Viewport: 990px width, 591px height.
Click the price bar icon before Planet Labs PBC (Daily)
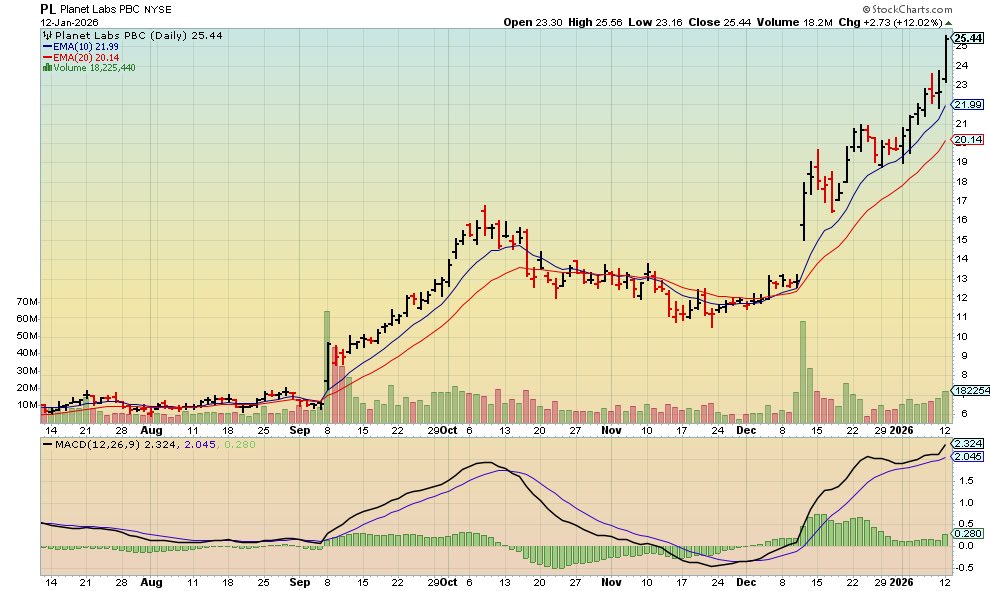pyautogui.click(x=47, y=35)
